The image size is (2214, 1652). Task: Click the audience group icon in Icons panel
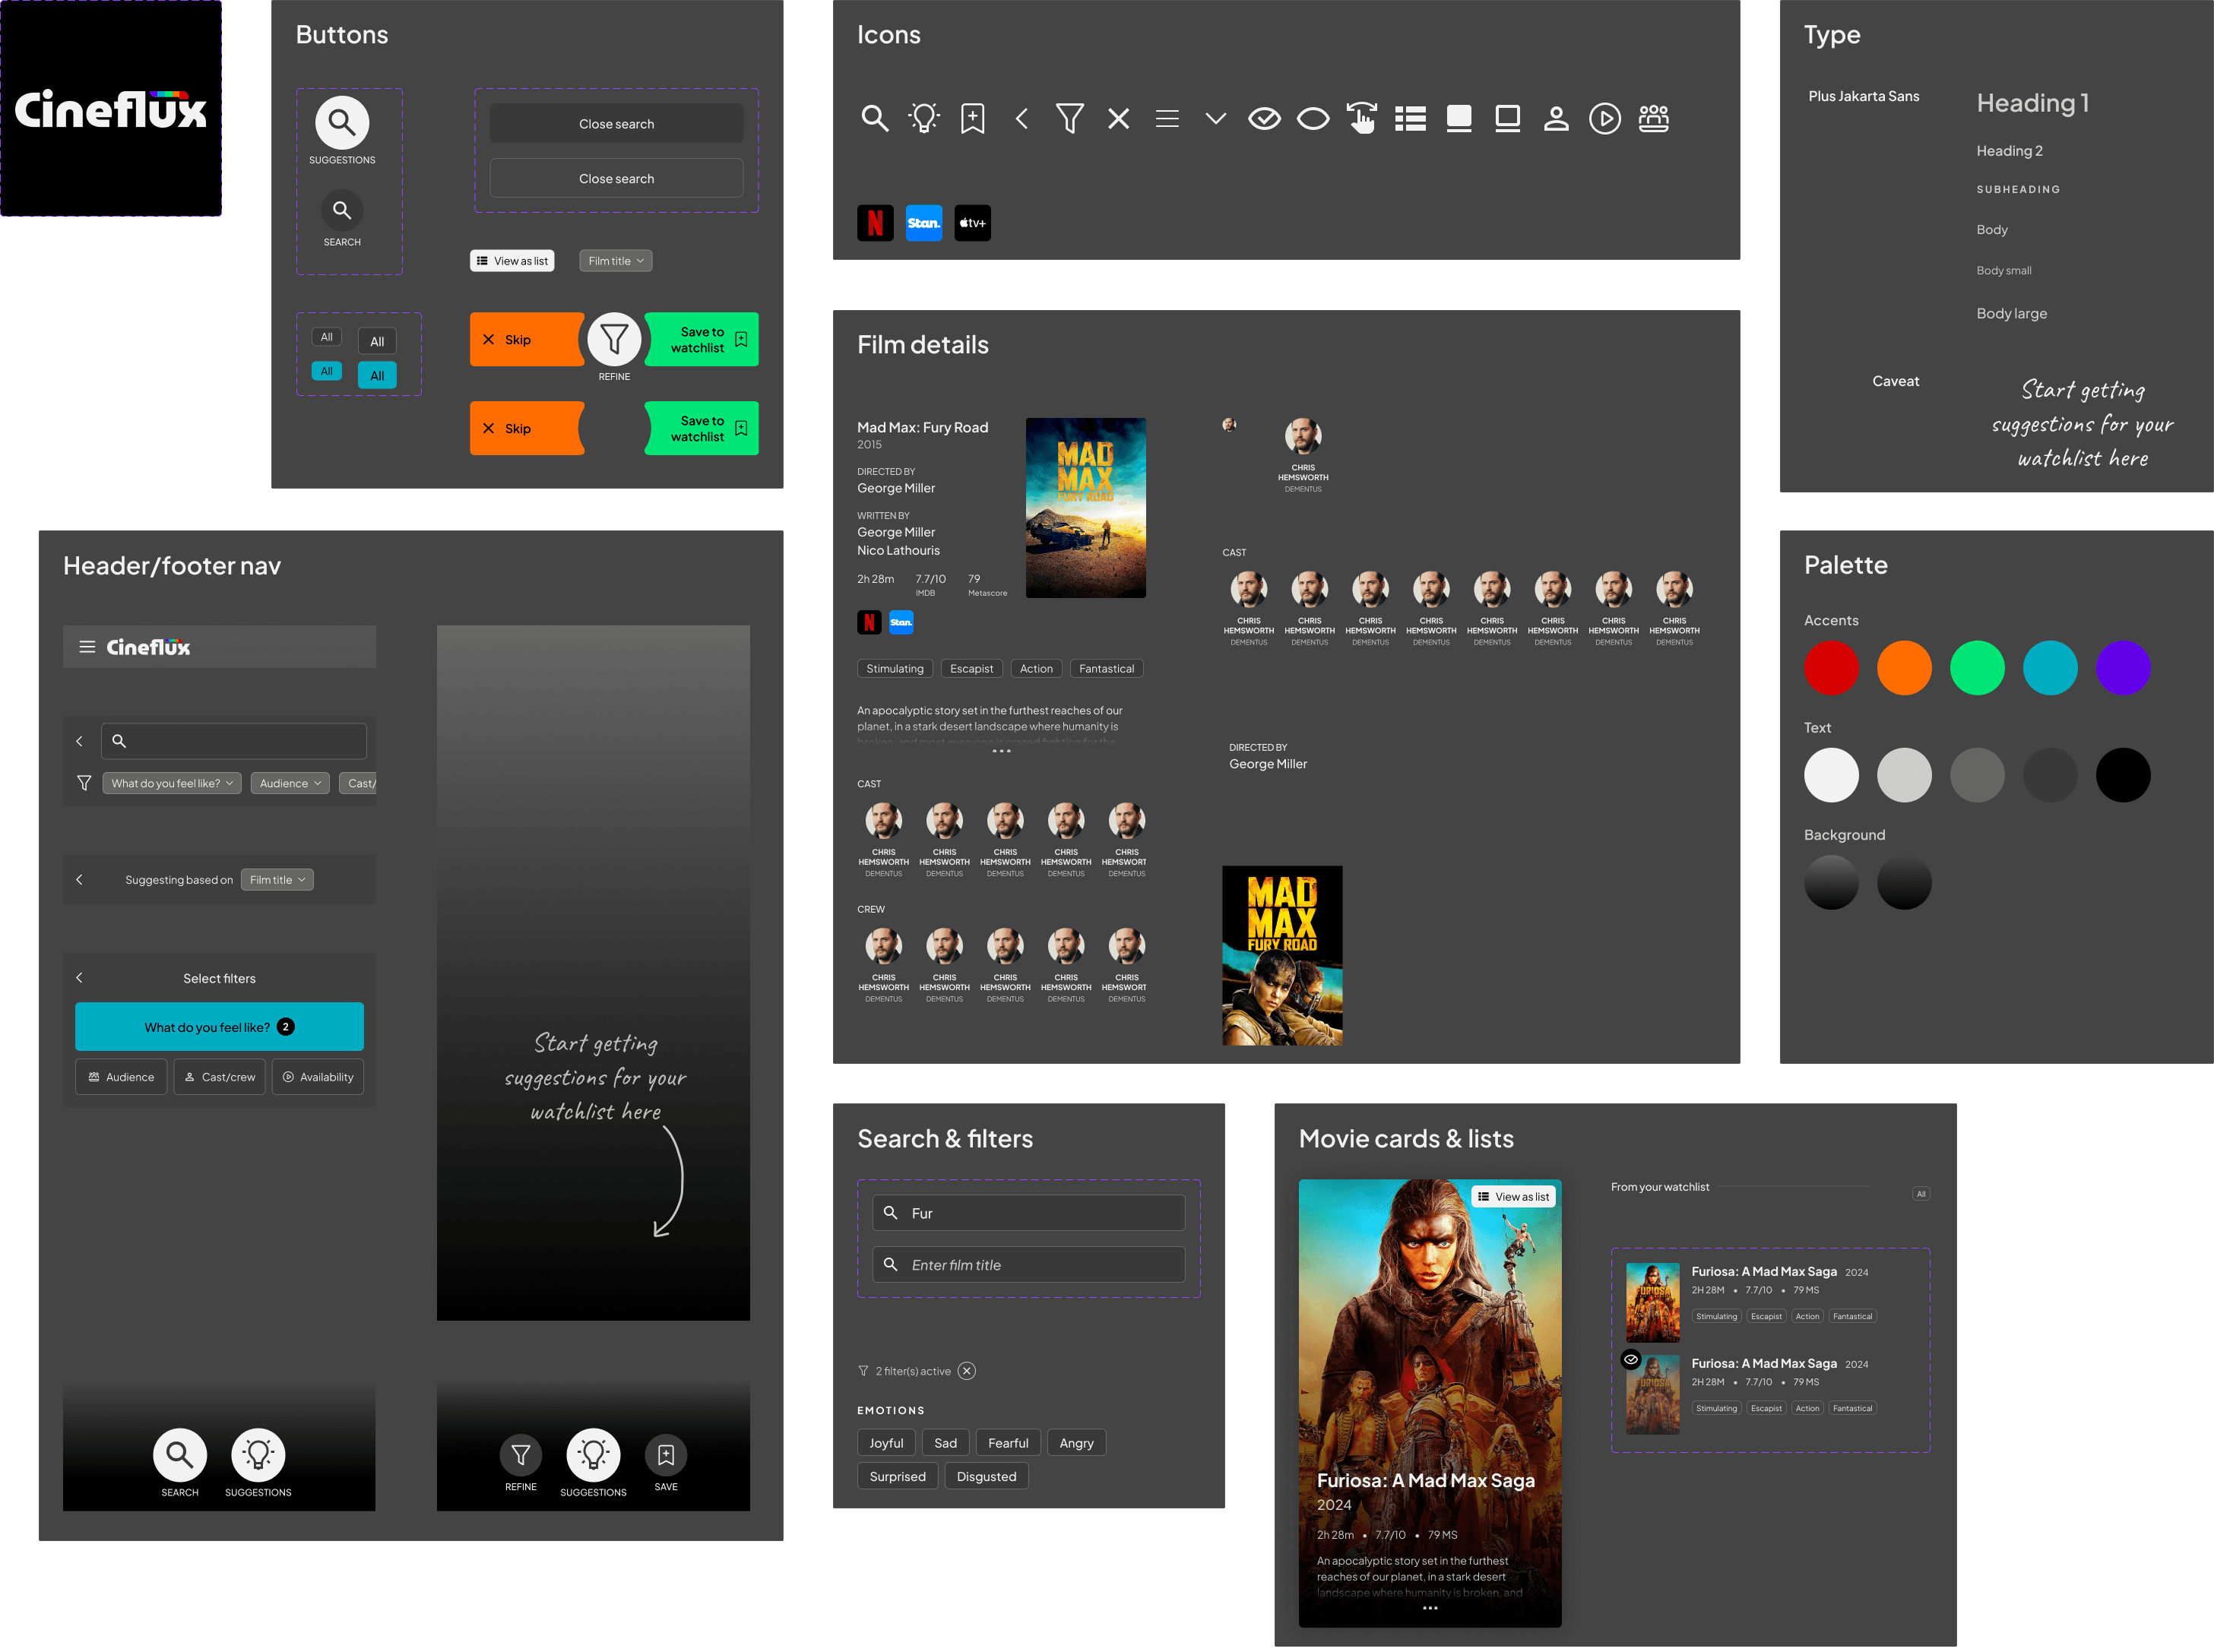[1653, 119]
